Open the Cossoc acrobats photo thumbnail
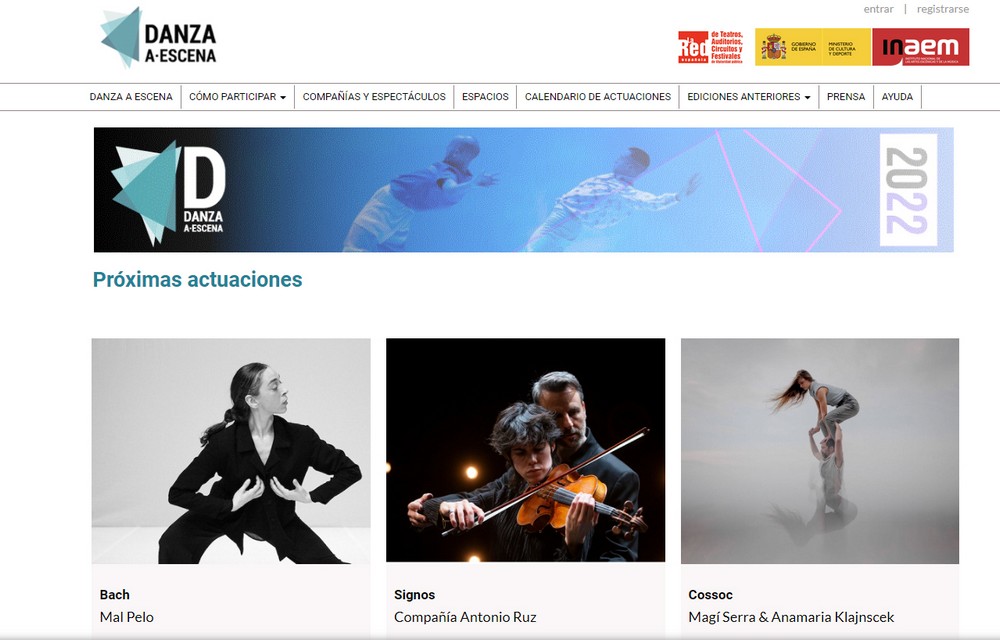The height and width of the screenshot is (640, 1000). pos(820,451)
